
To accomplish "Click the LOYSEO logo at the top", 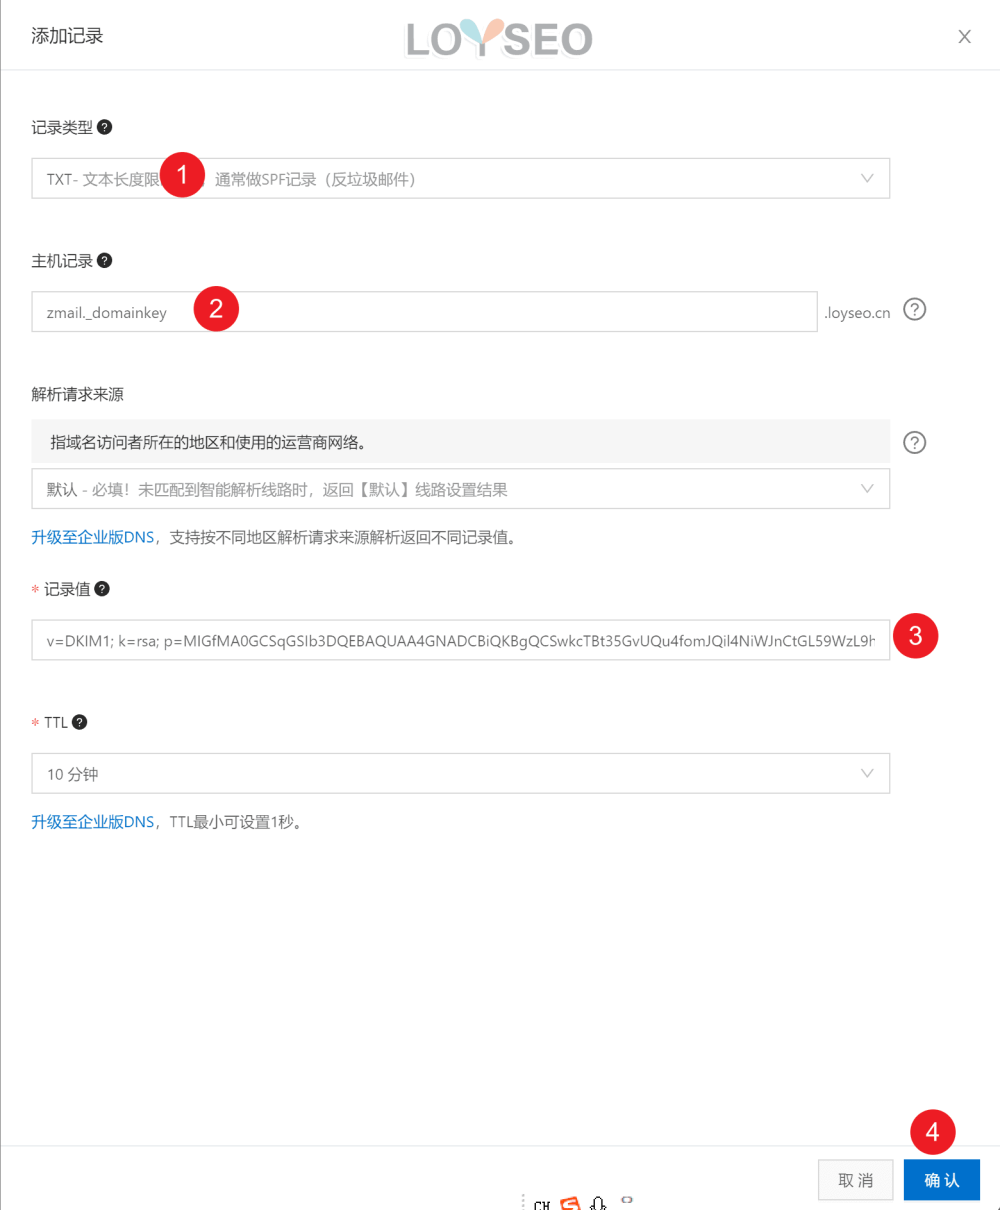I will point(498,38).
